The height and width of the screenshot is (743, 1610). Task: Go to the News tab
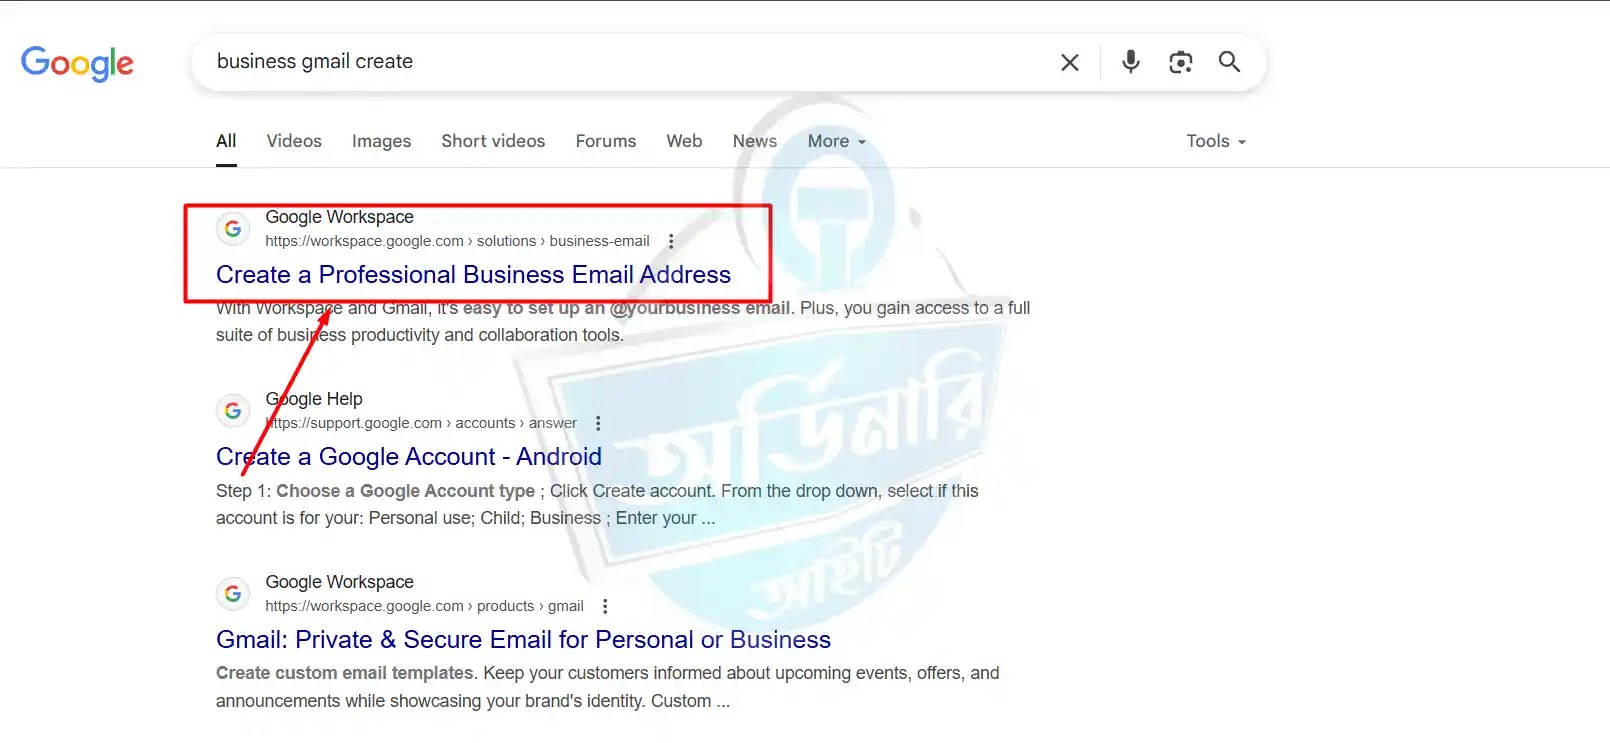755,141
